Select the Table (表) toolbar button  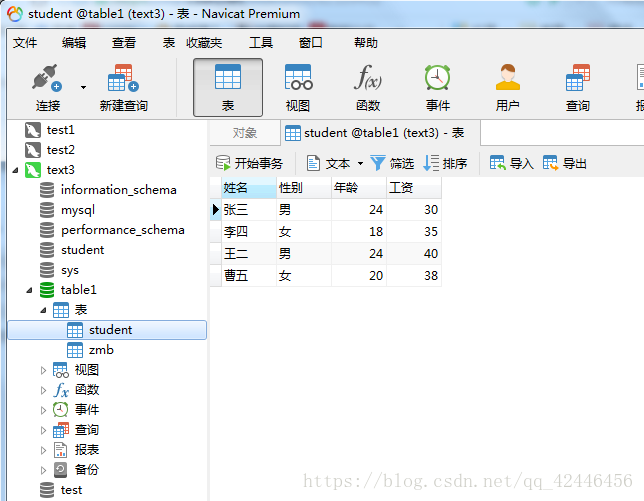tap(228, 87)
